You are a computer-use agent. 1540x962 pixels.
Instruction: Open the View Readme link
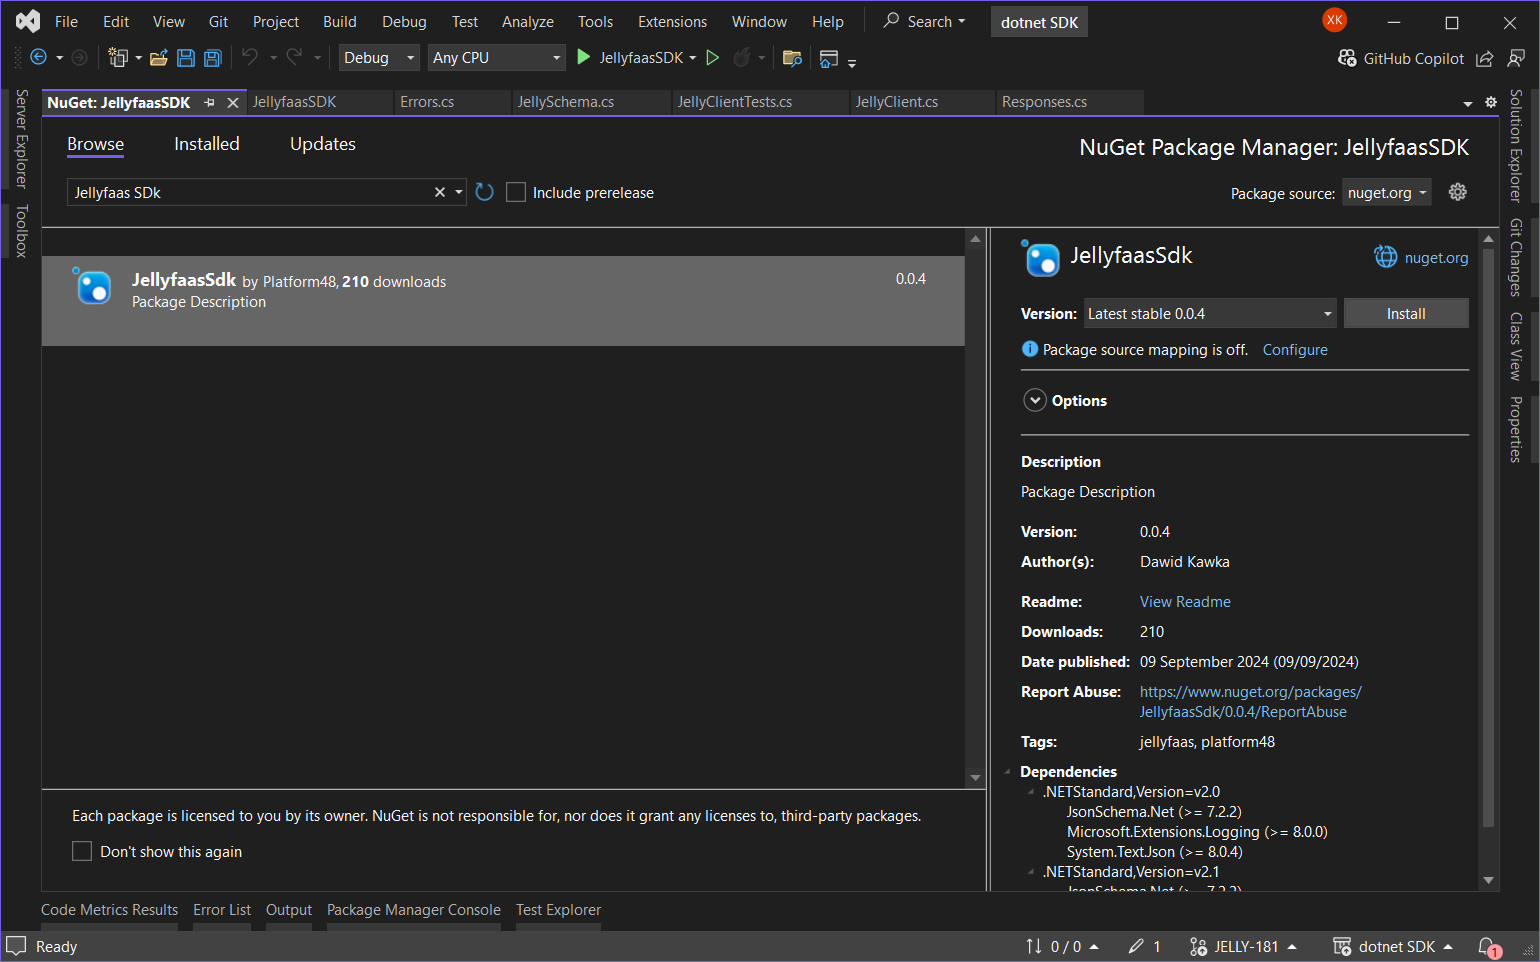pyautogui.click(x=1185, y=601)
